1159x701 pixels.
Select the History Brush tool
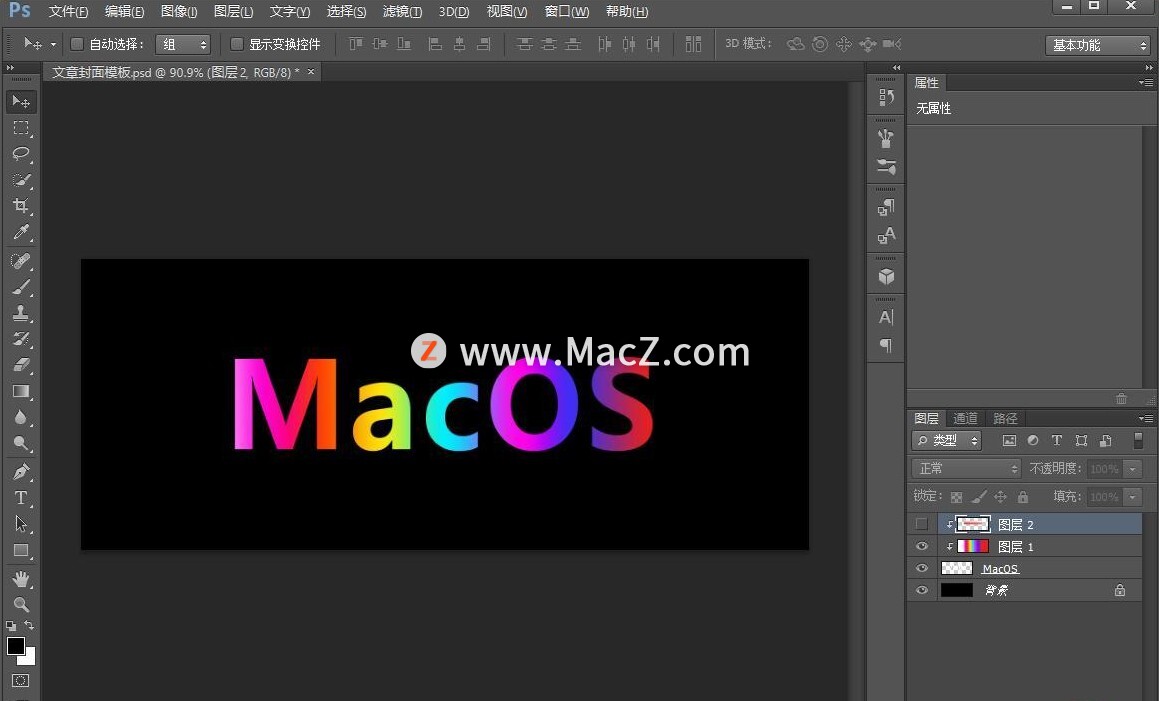tap(21, 339)
